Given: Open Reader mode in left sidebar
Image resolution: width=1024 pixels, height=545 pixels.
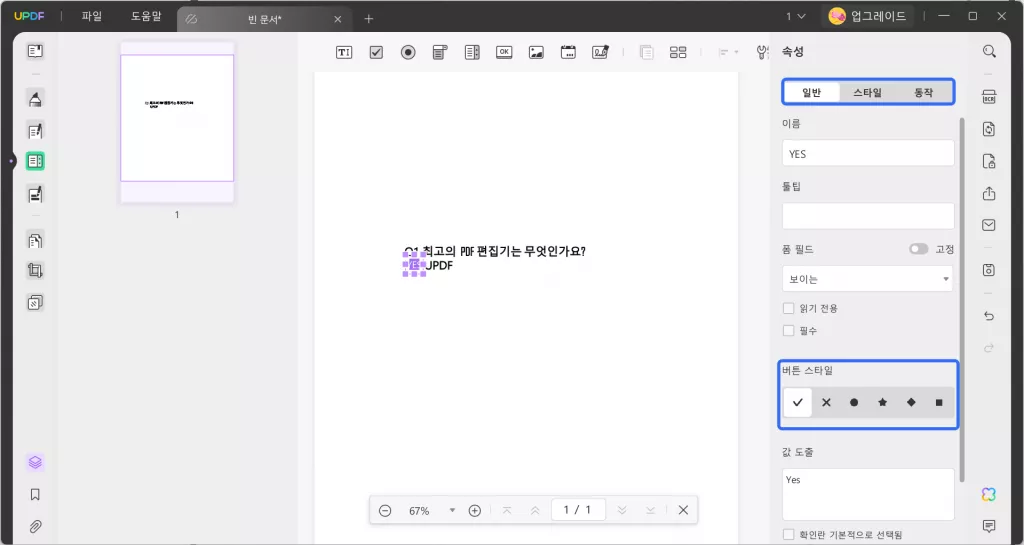Looking at the screenshot, I should coord(35,52).
